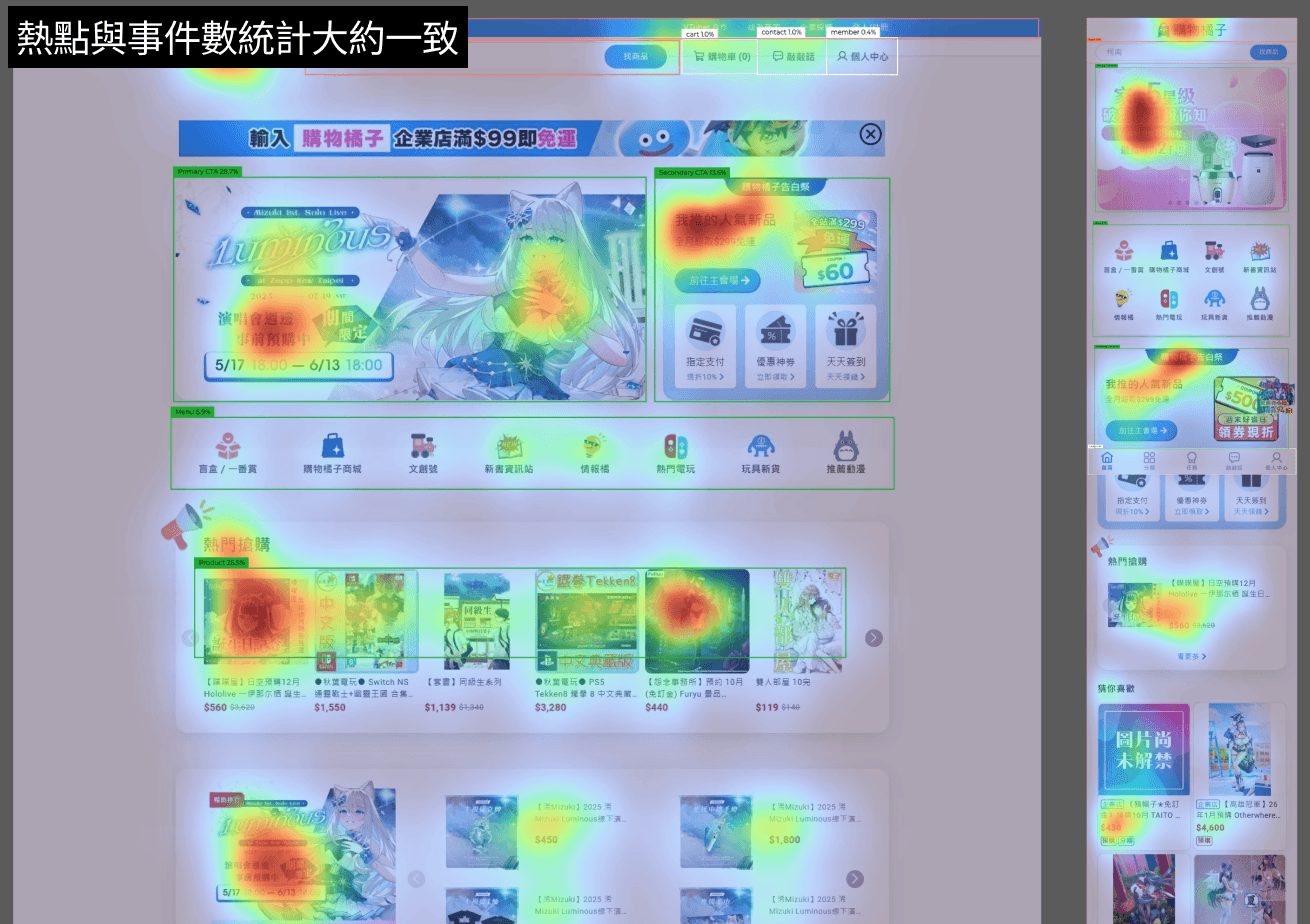This screenshot has height=924, width=1310.
Task: Click the mobile 領券現折 coupon image
Action: tap(1246, 408)
